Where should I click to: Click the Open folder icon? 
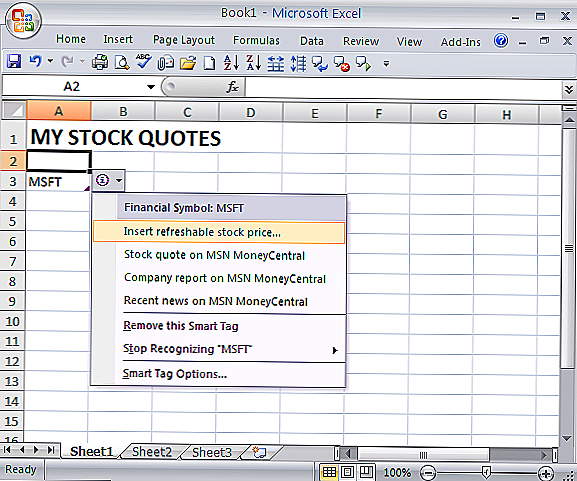188,63
